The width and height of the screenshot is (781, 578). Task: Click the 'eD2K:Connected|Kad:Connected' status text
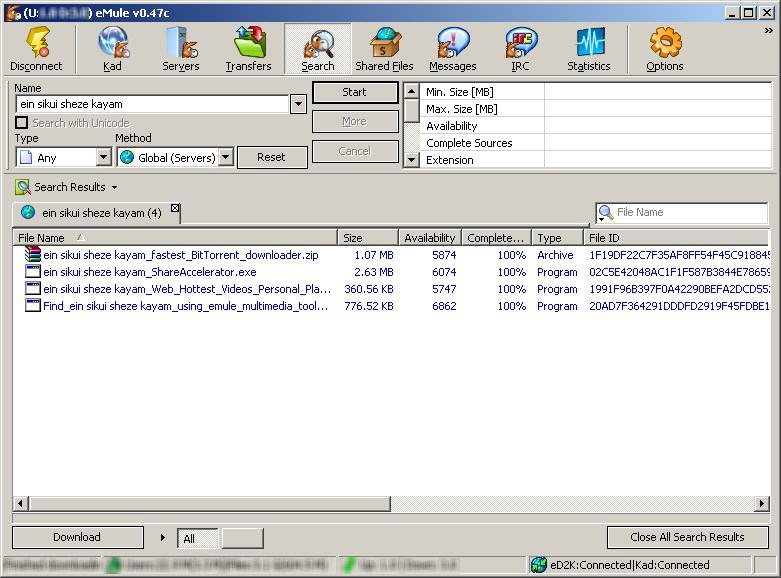click(630, 565)
